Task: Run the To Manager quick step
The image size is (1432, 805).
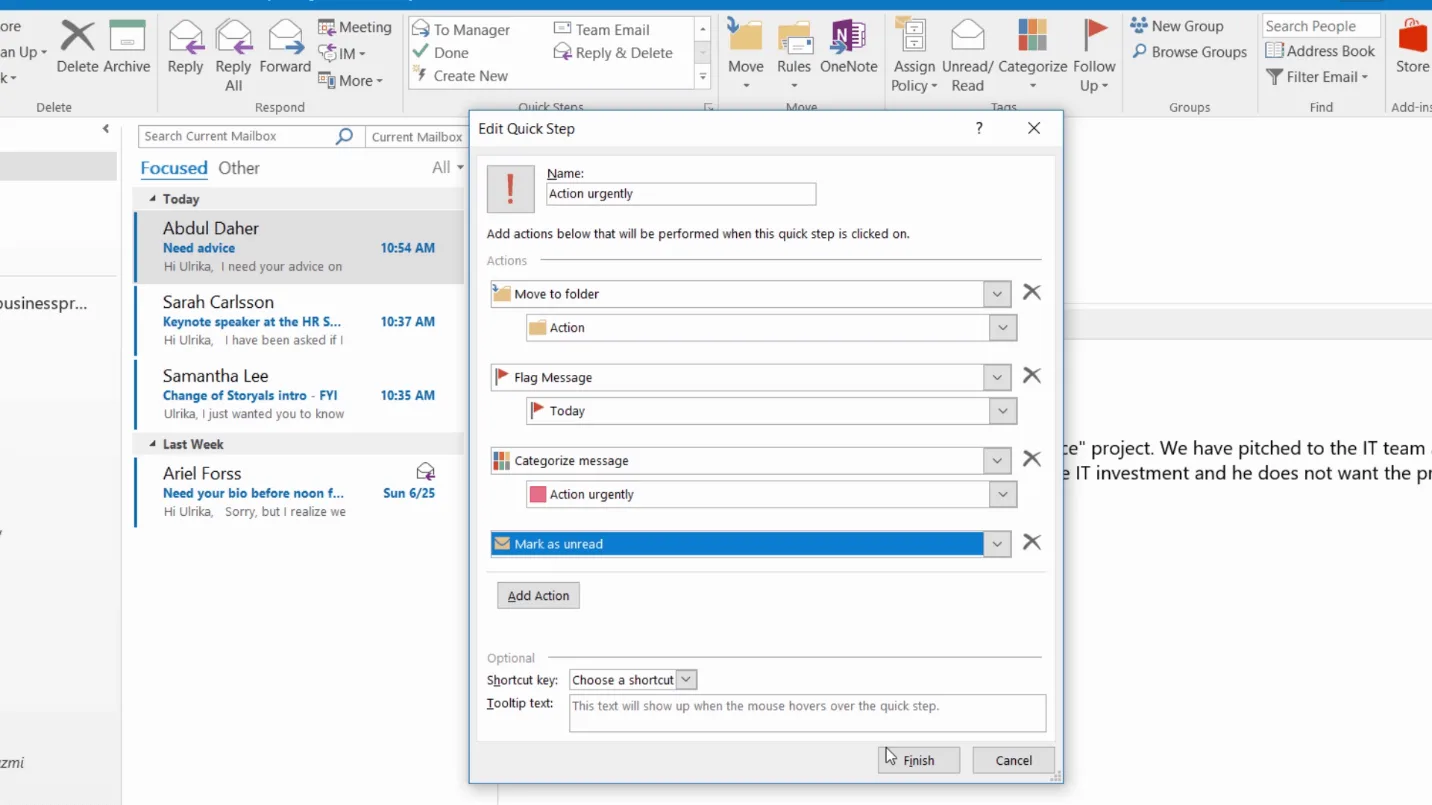Action: tap(462, 29)
